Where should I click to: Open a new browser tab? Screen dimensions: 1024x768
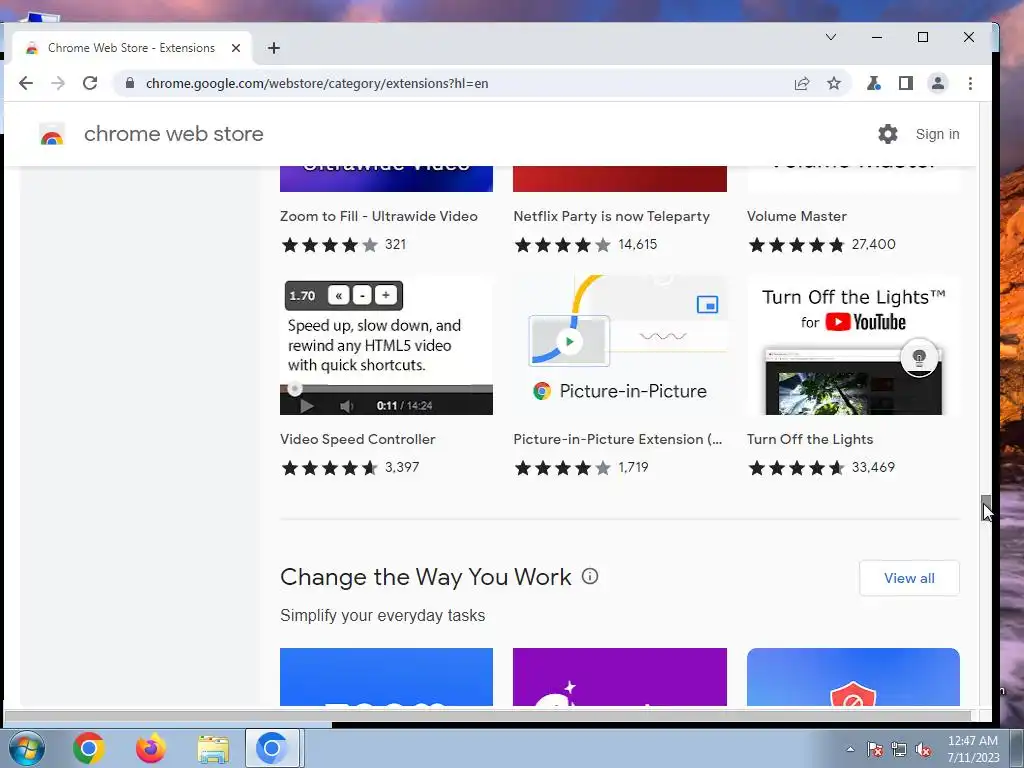[274, 48]
